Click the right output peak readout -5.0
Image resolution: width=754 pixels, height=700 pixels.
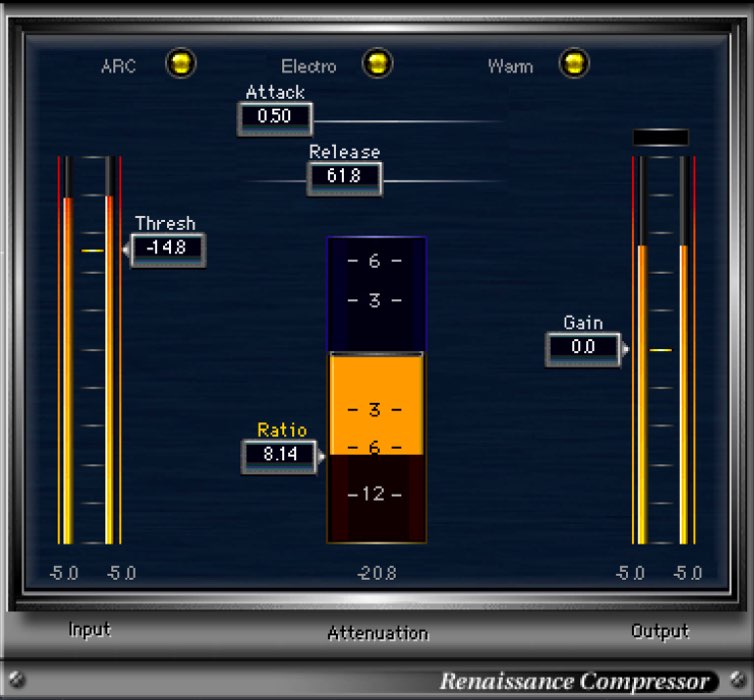[x=688, y=573]
